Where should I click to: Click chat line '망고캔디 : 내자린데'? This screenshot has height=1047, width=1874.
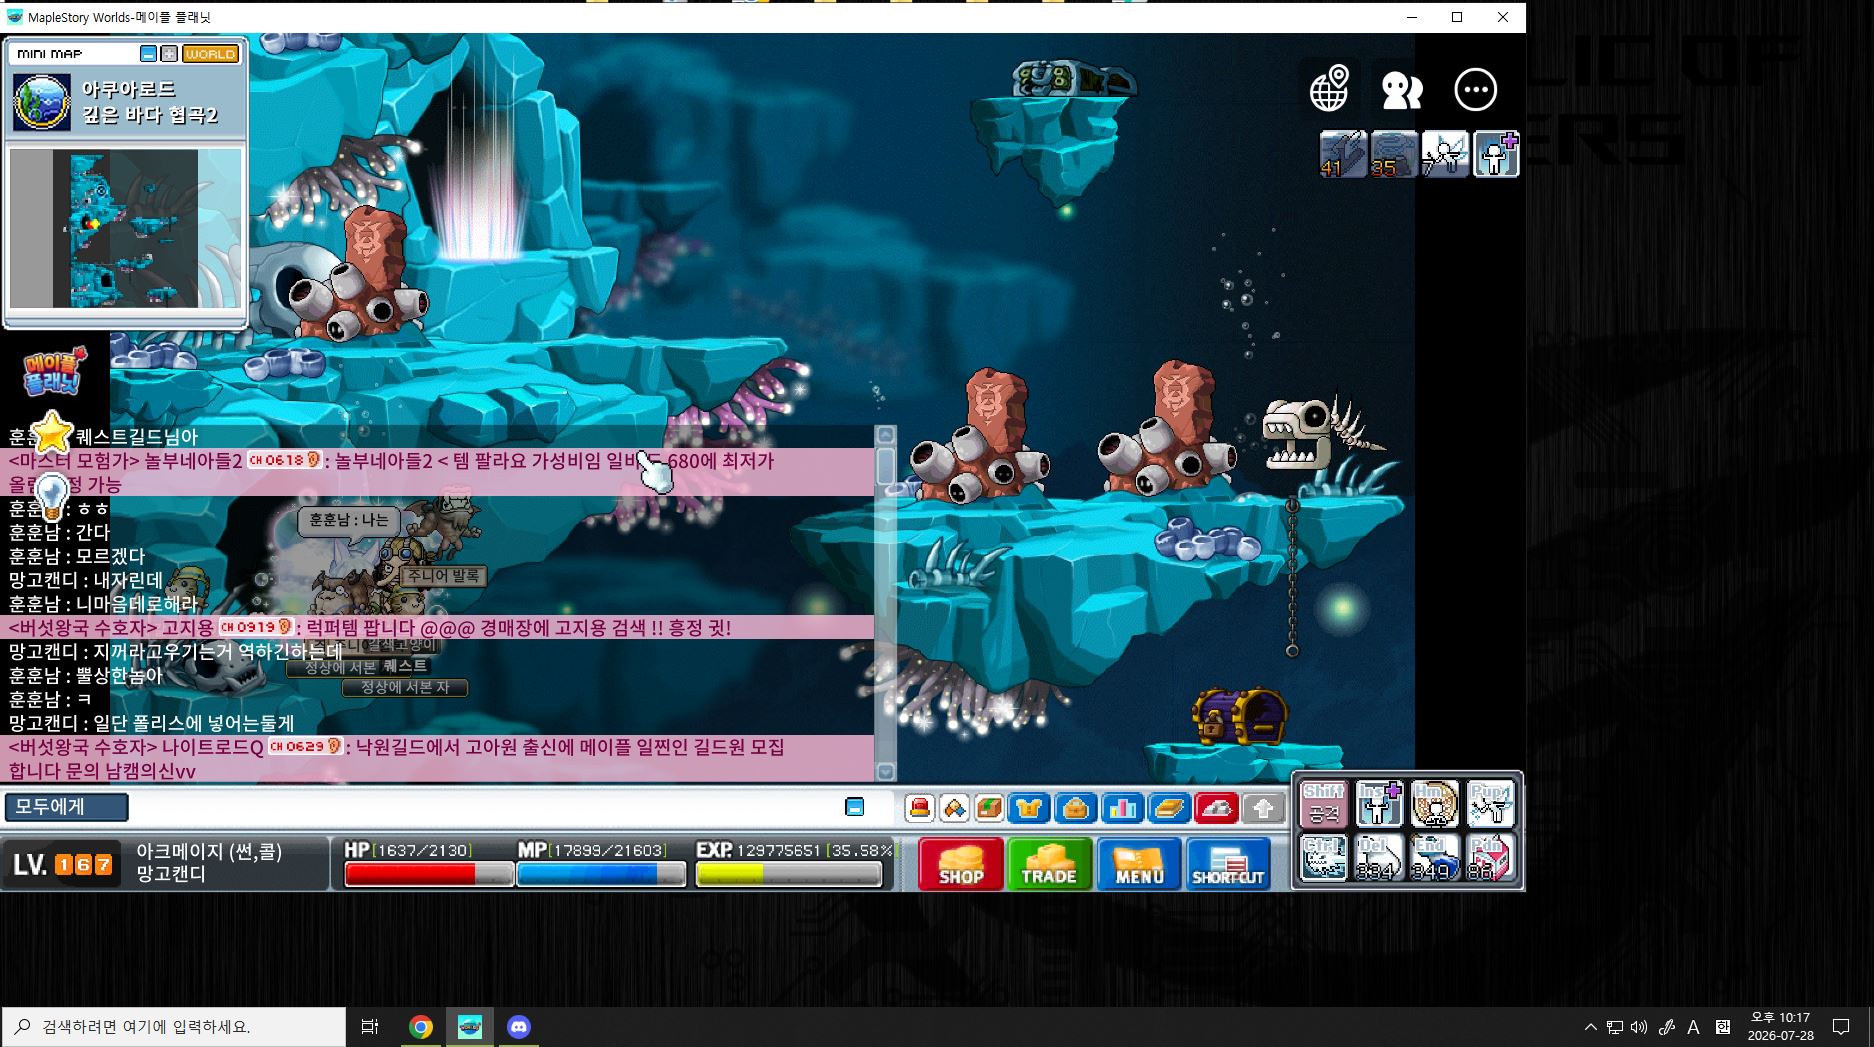[x=85, y=580]
